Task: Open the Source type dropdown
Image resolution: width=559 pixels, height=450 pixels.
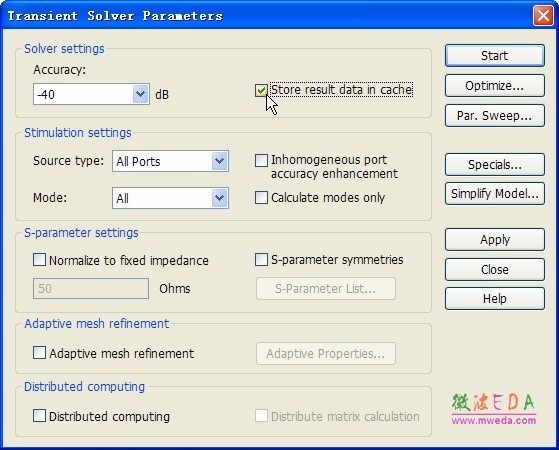Action: (x=220, y=161)
